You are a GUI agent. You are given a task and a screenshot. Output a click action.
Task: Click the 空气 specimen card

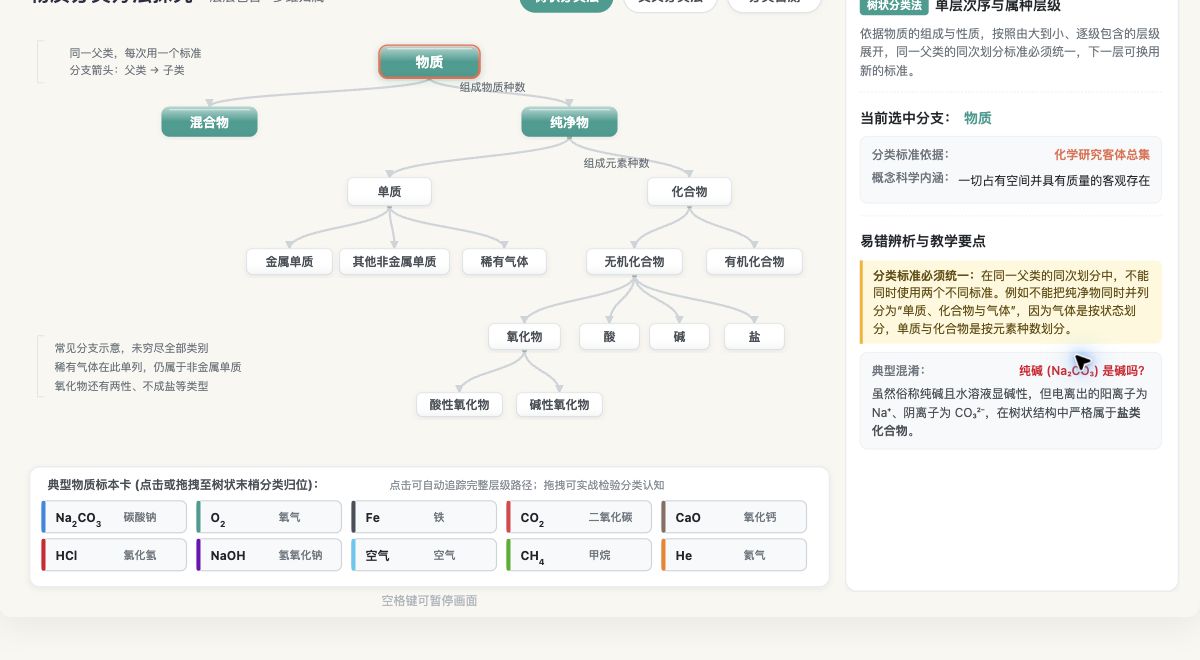pos(424,555)
